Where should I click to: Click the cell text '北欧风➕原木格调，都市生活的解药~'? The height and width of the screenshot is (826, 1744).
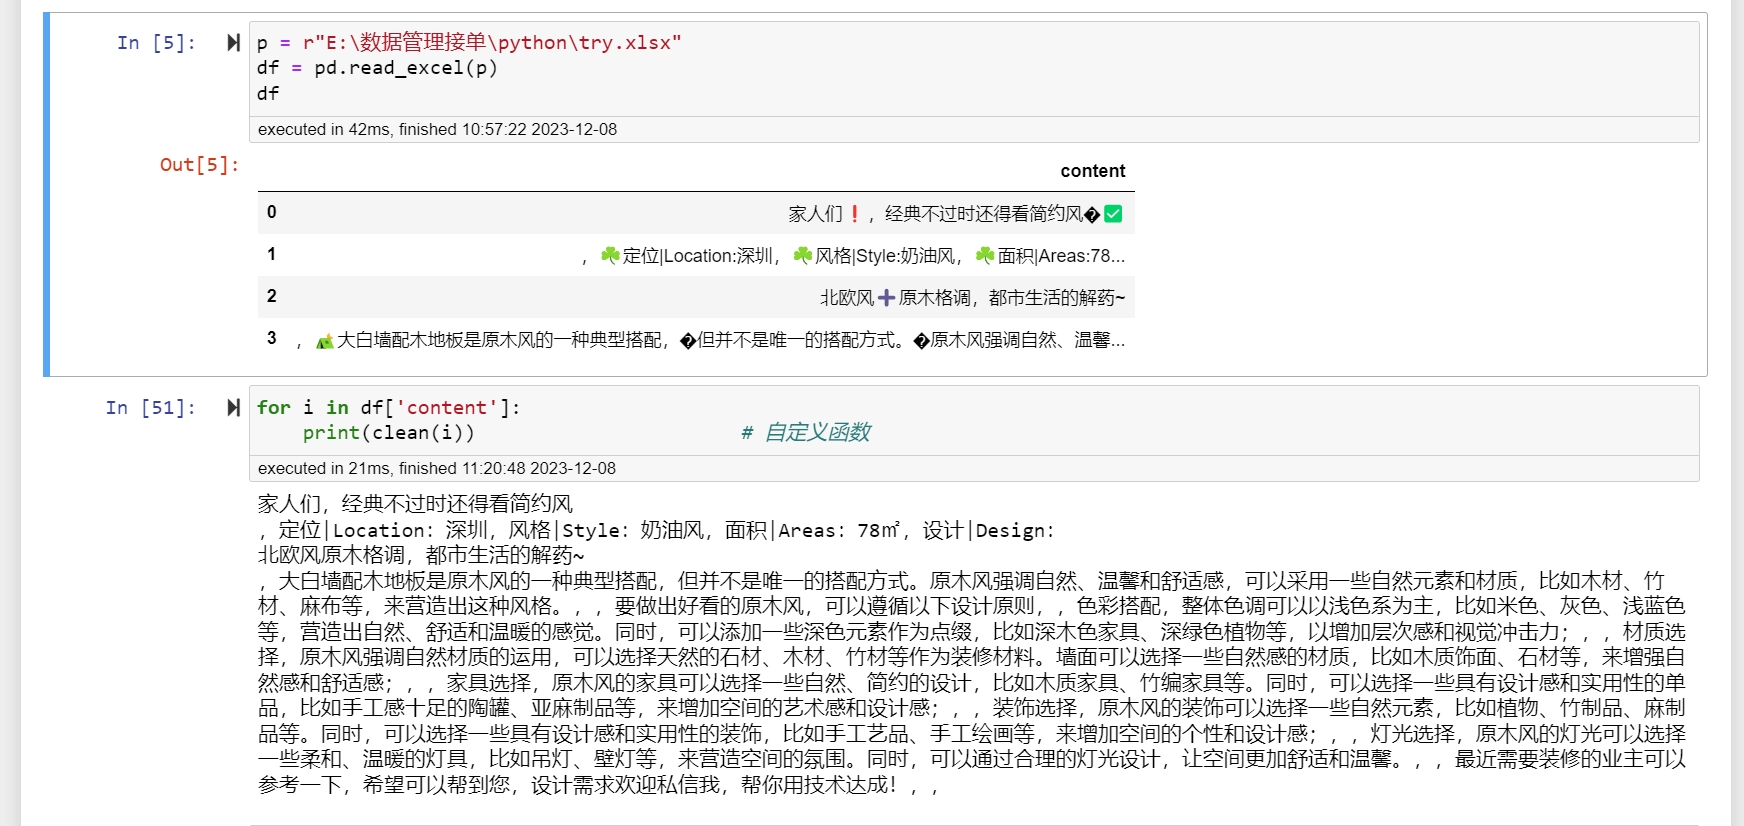point(973,298)
